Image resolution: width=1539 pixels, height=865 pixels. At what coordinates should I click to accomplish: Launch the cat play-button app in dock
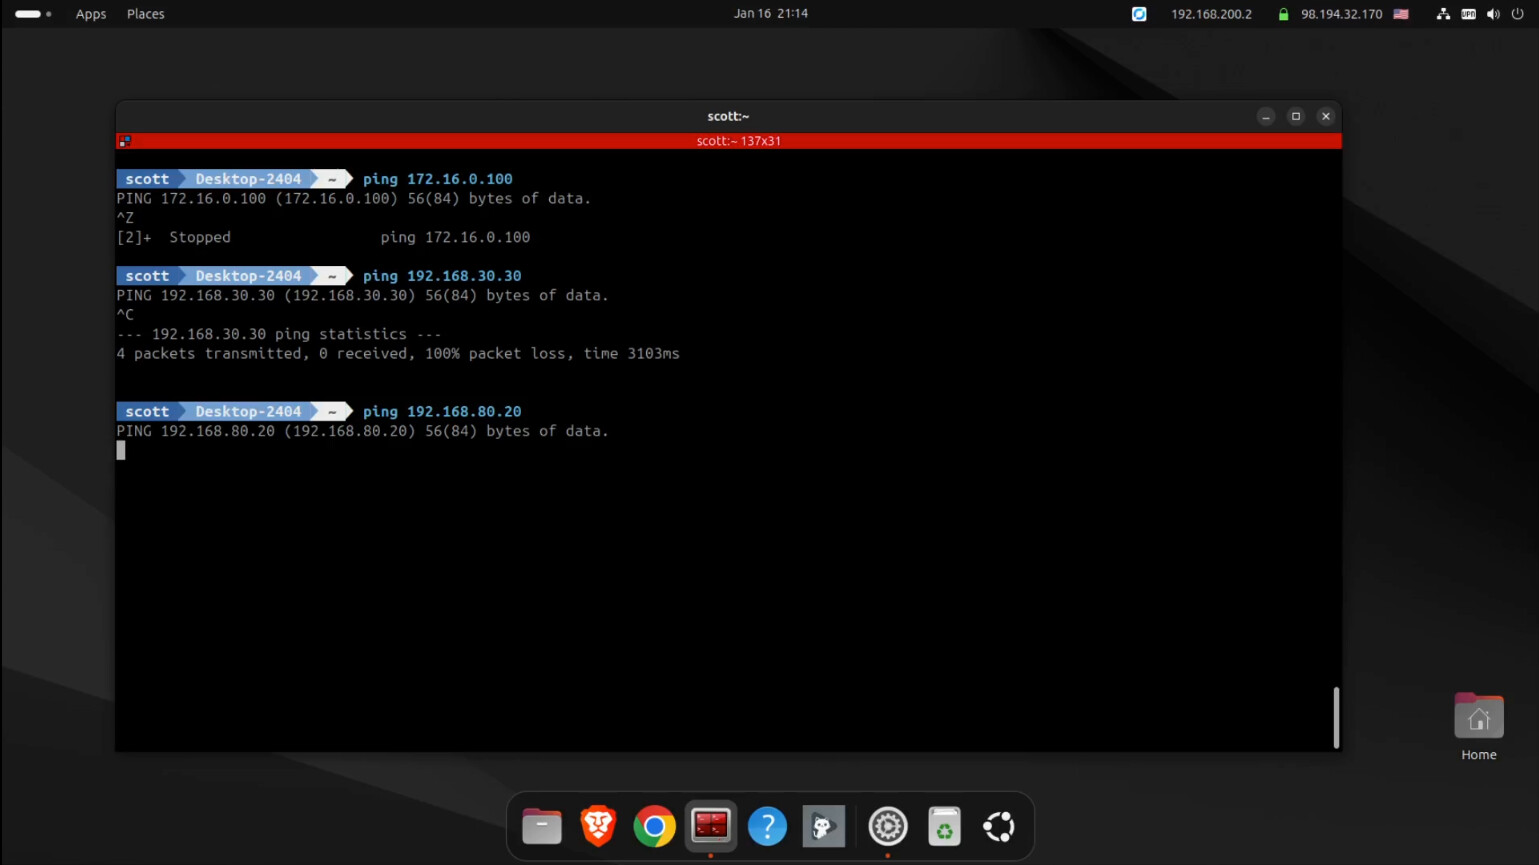(824, 826)
